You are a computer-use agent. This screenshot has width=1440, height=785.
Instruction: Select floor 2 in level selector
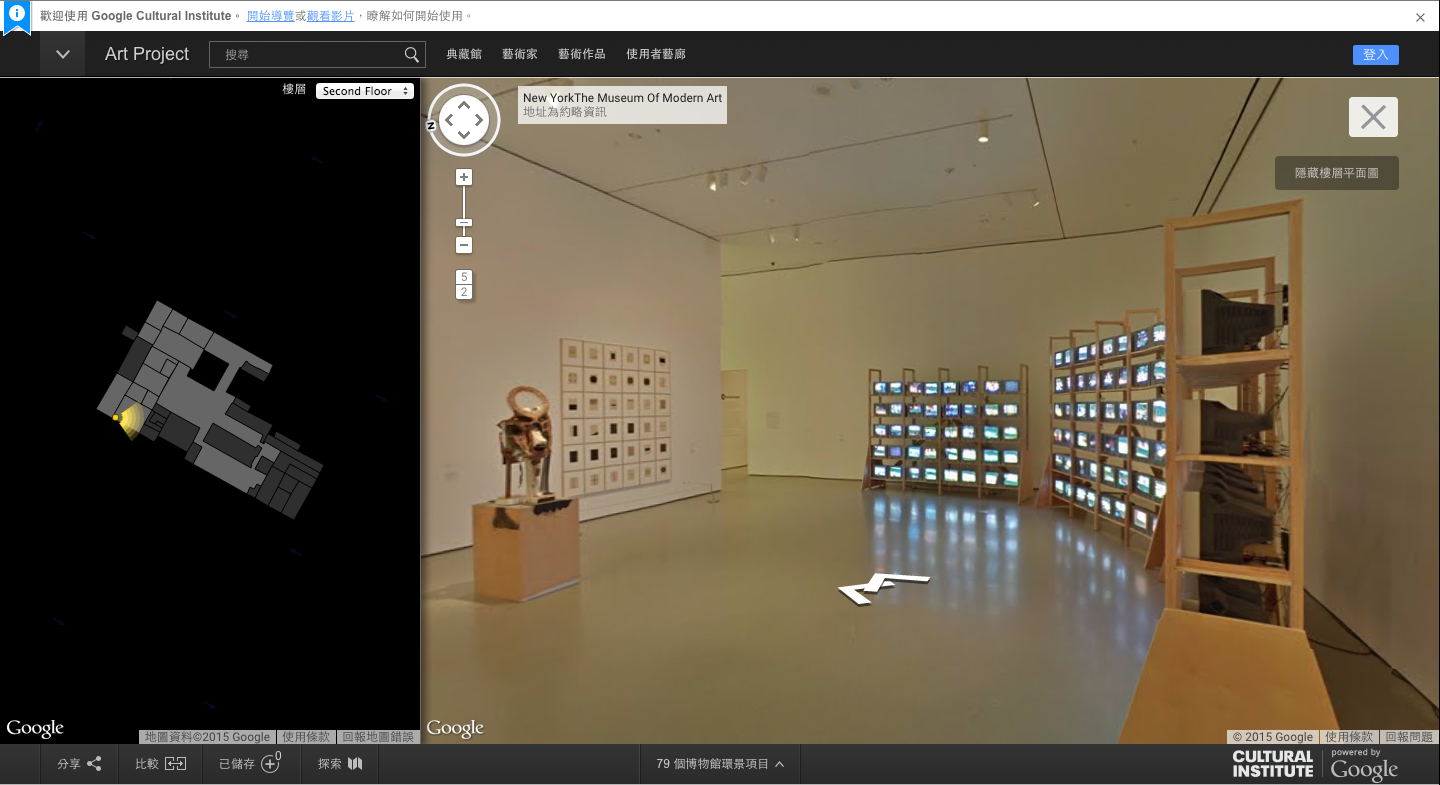point(463,292)
